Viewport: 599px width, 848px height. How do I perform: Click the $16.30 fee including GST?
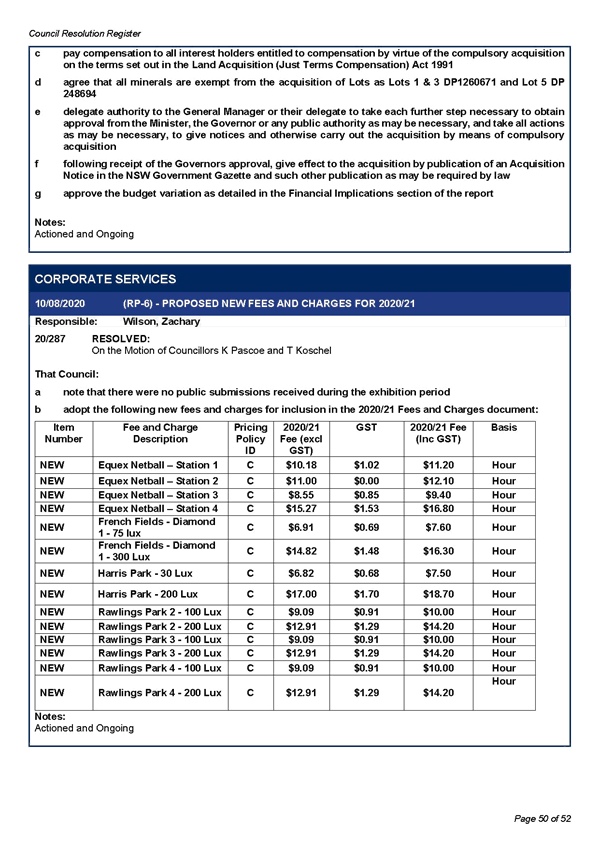pos(438,551)
